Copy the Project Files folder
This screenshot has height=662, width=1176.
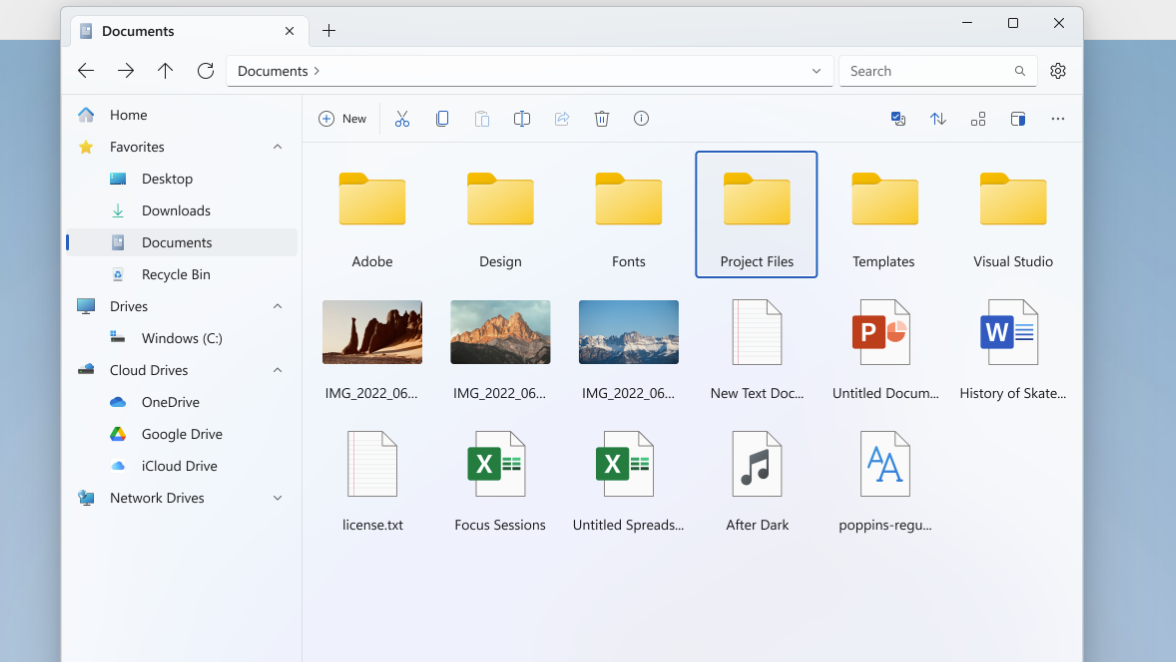click(442, 118)
